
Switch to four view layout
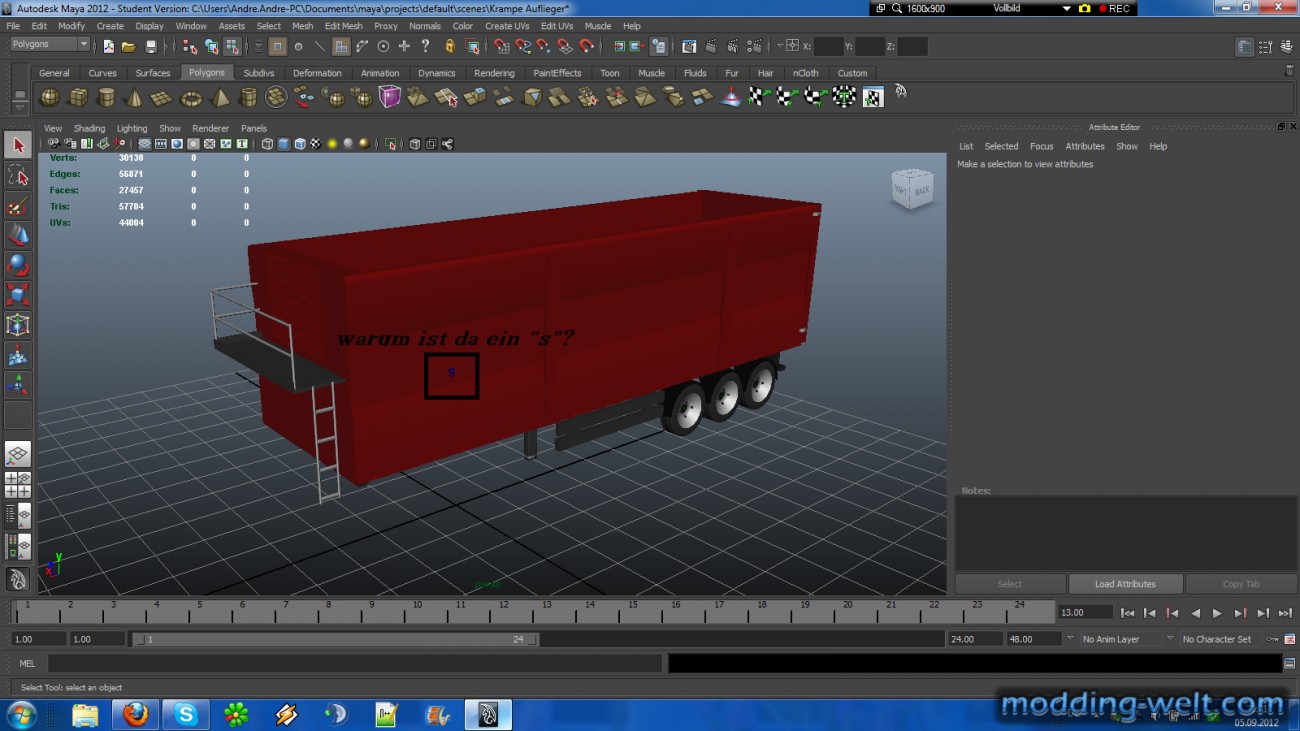tap(18, 485)
